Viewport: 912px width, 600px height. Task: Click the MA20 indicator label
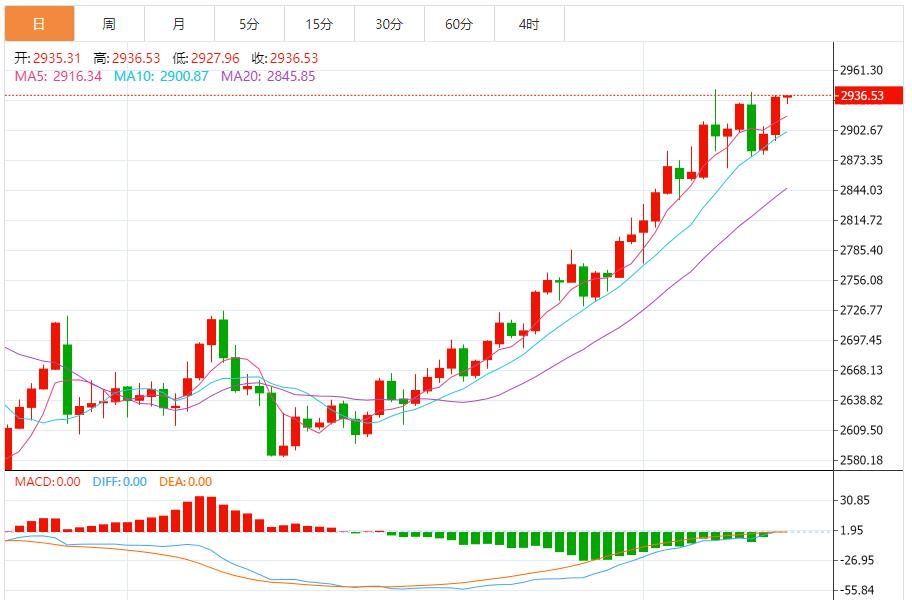tap(268, 75)
